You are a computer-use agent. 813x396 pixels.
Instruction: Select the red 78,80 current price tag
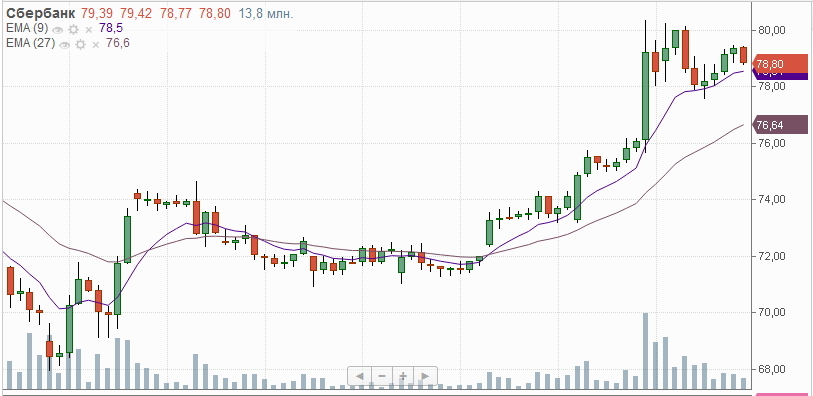tap(780, 65)
